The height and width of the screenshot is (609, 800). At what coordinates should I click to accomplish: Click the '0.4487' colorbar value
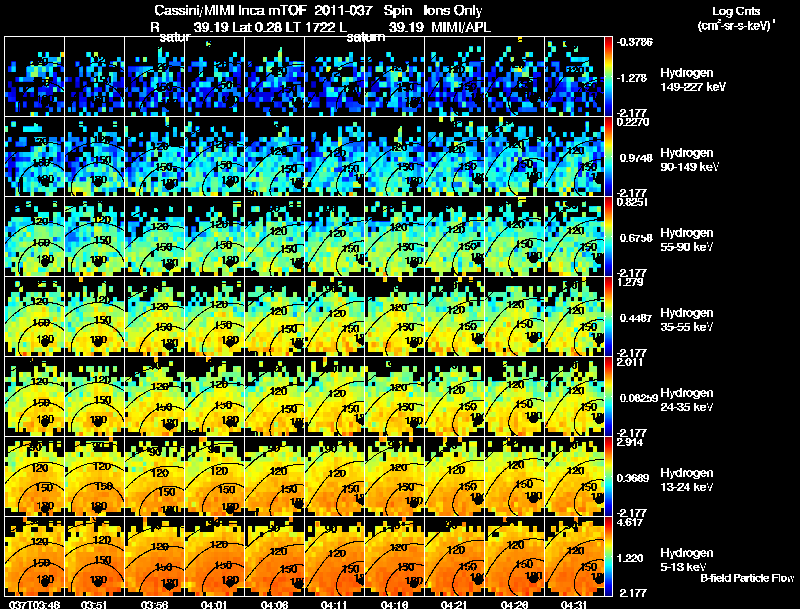636,318
